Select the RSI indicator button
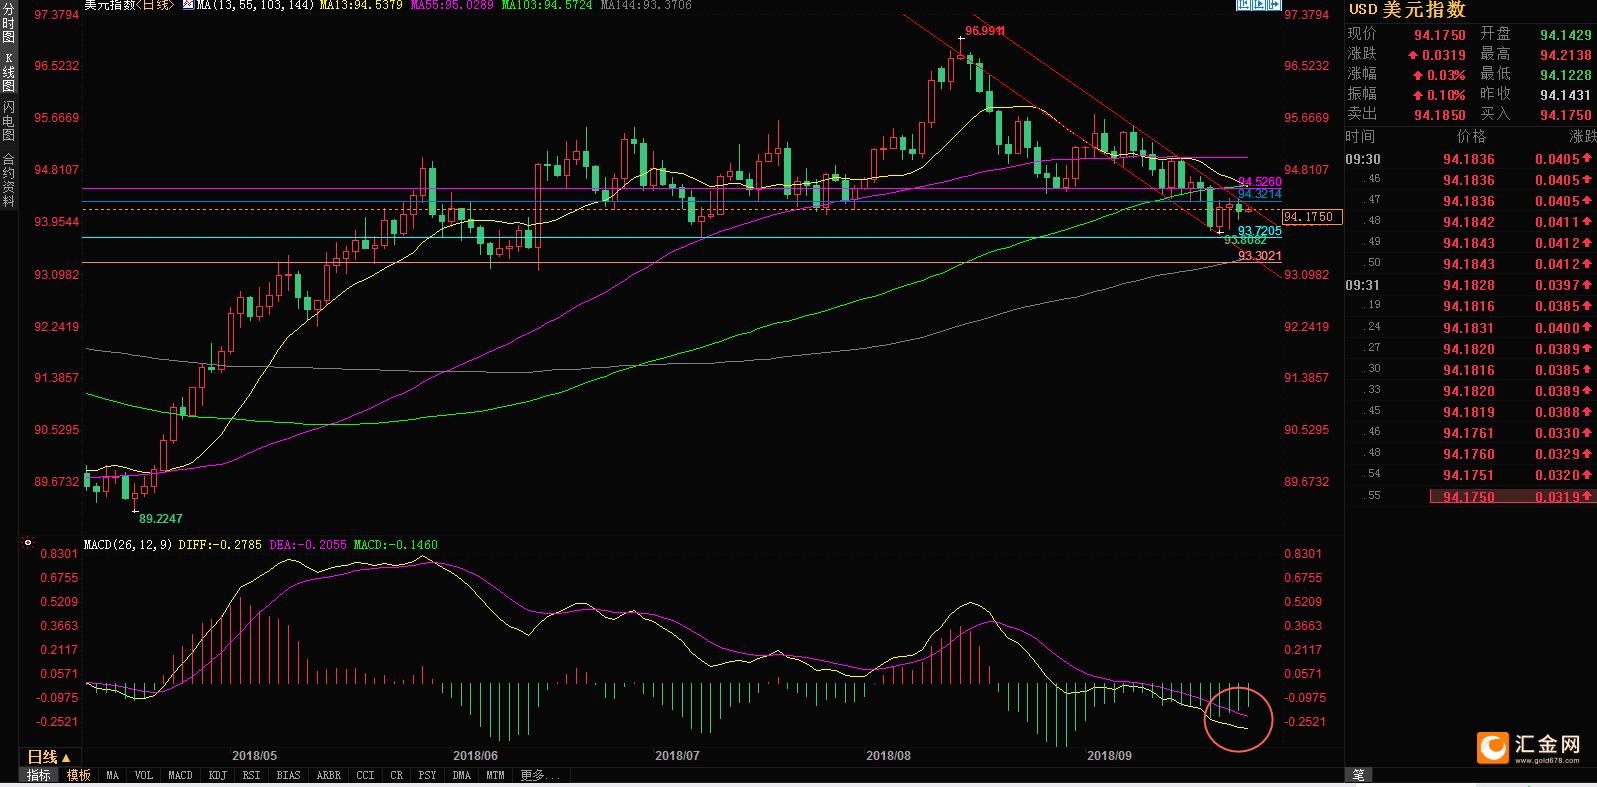Viewport: 1597px width, 787px height. click(x=251, y=775)
